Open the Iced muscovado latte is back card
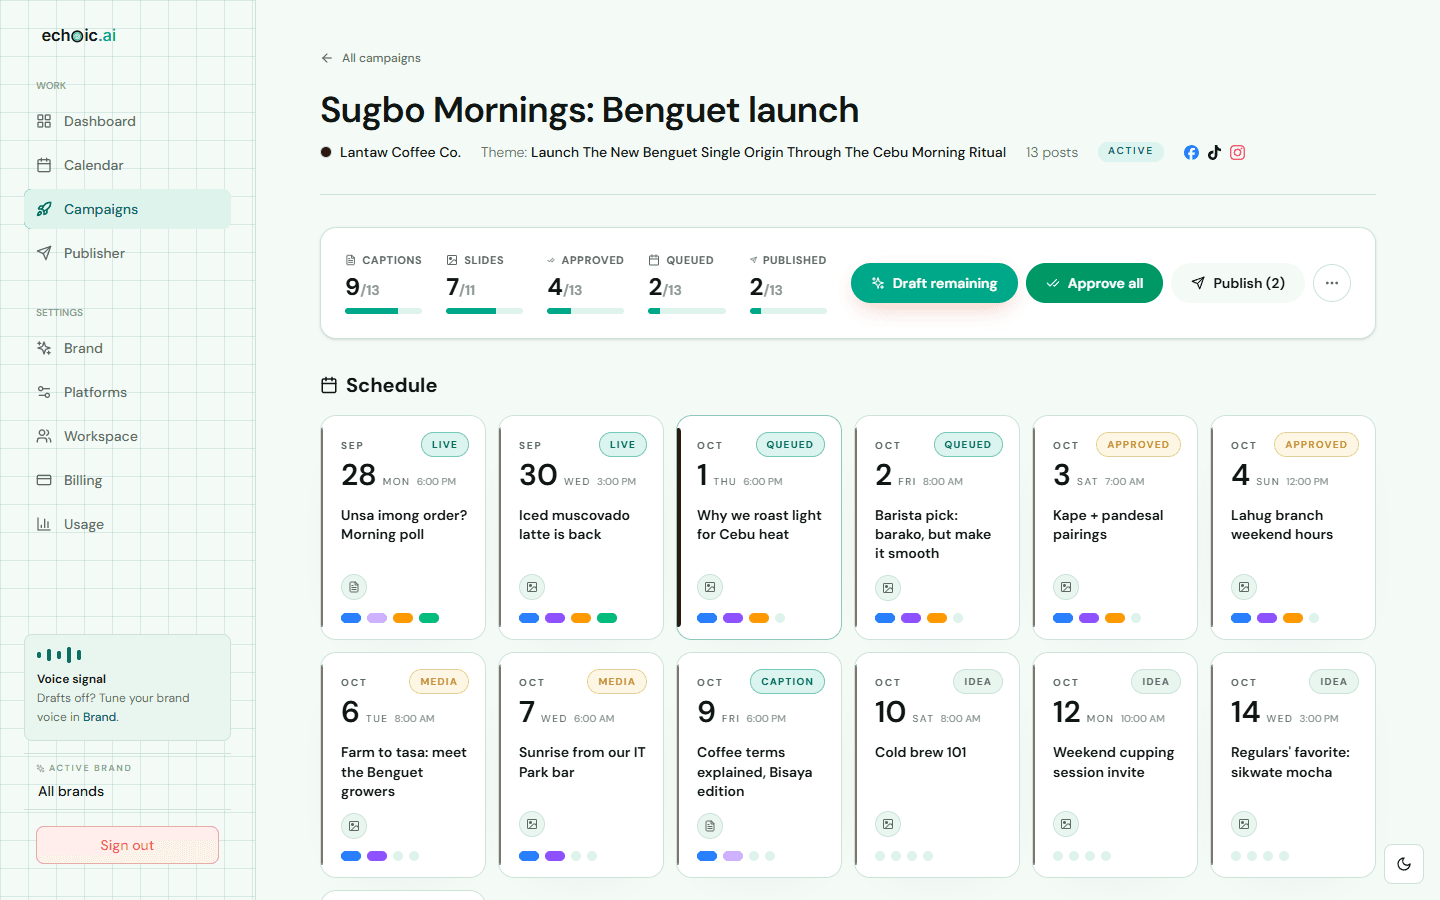1440x900 pixels. coord(581,528)
